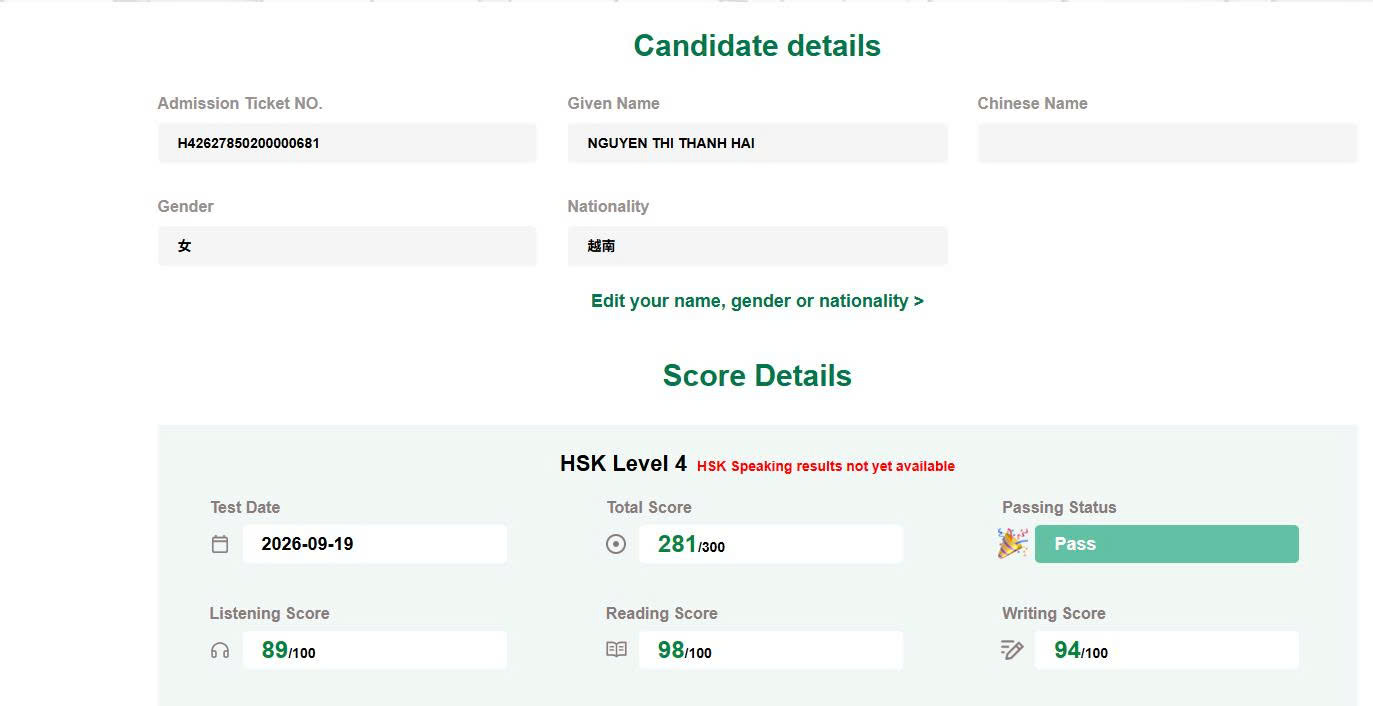
Task: Click the 'Gender' label
Action: (186, 206)
